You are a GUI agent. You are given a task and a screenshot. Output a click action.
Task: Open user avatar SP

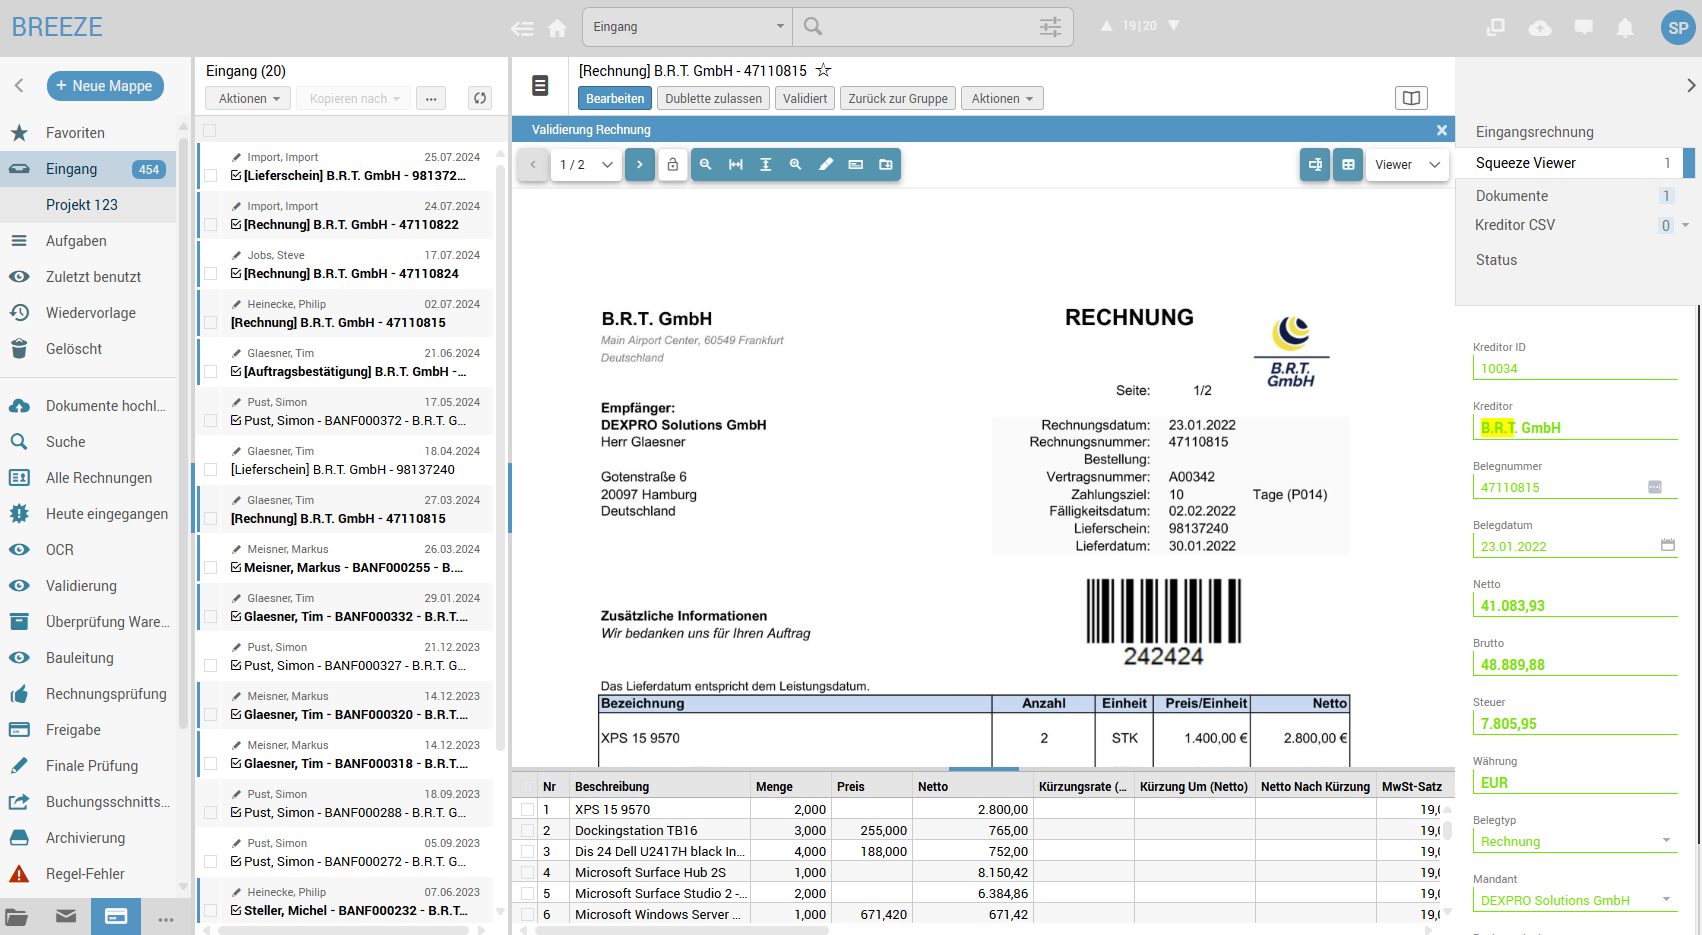pyautogui.click(x=1678, y=28)
